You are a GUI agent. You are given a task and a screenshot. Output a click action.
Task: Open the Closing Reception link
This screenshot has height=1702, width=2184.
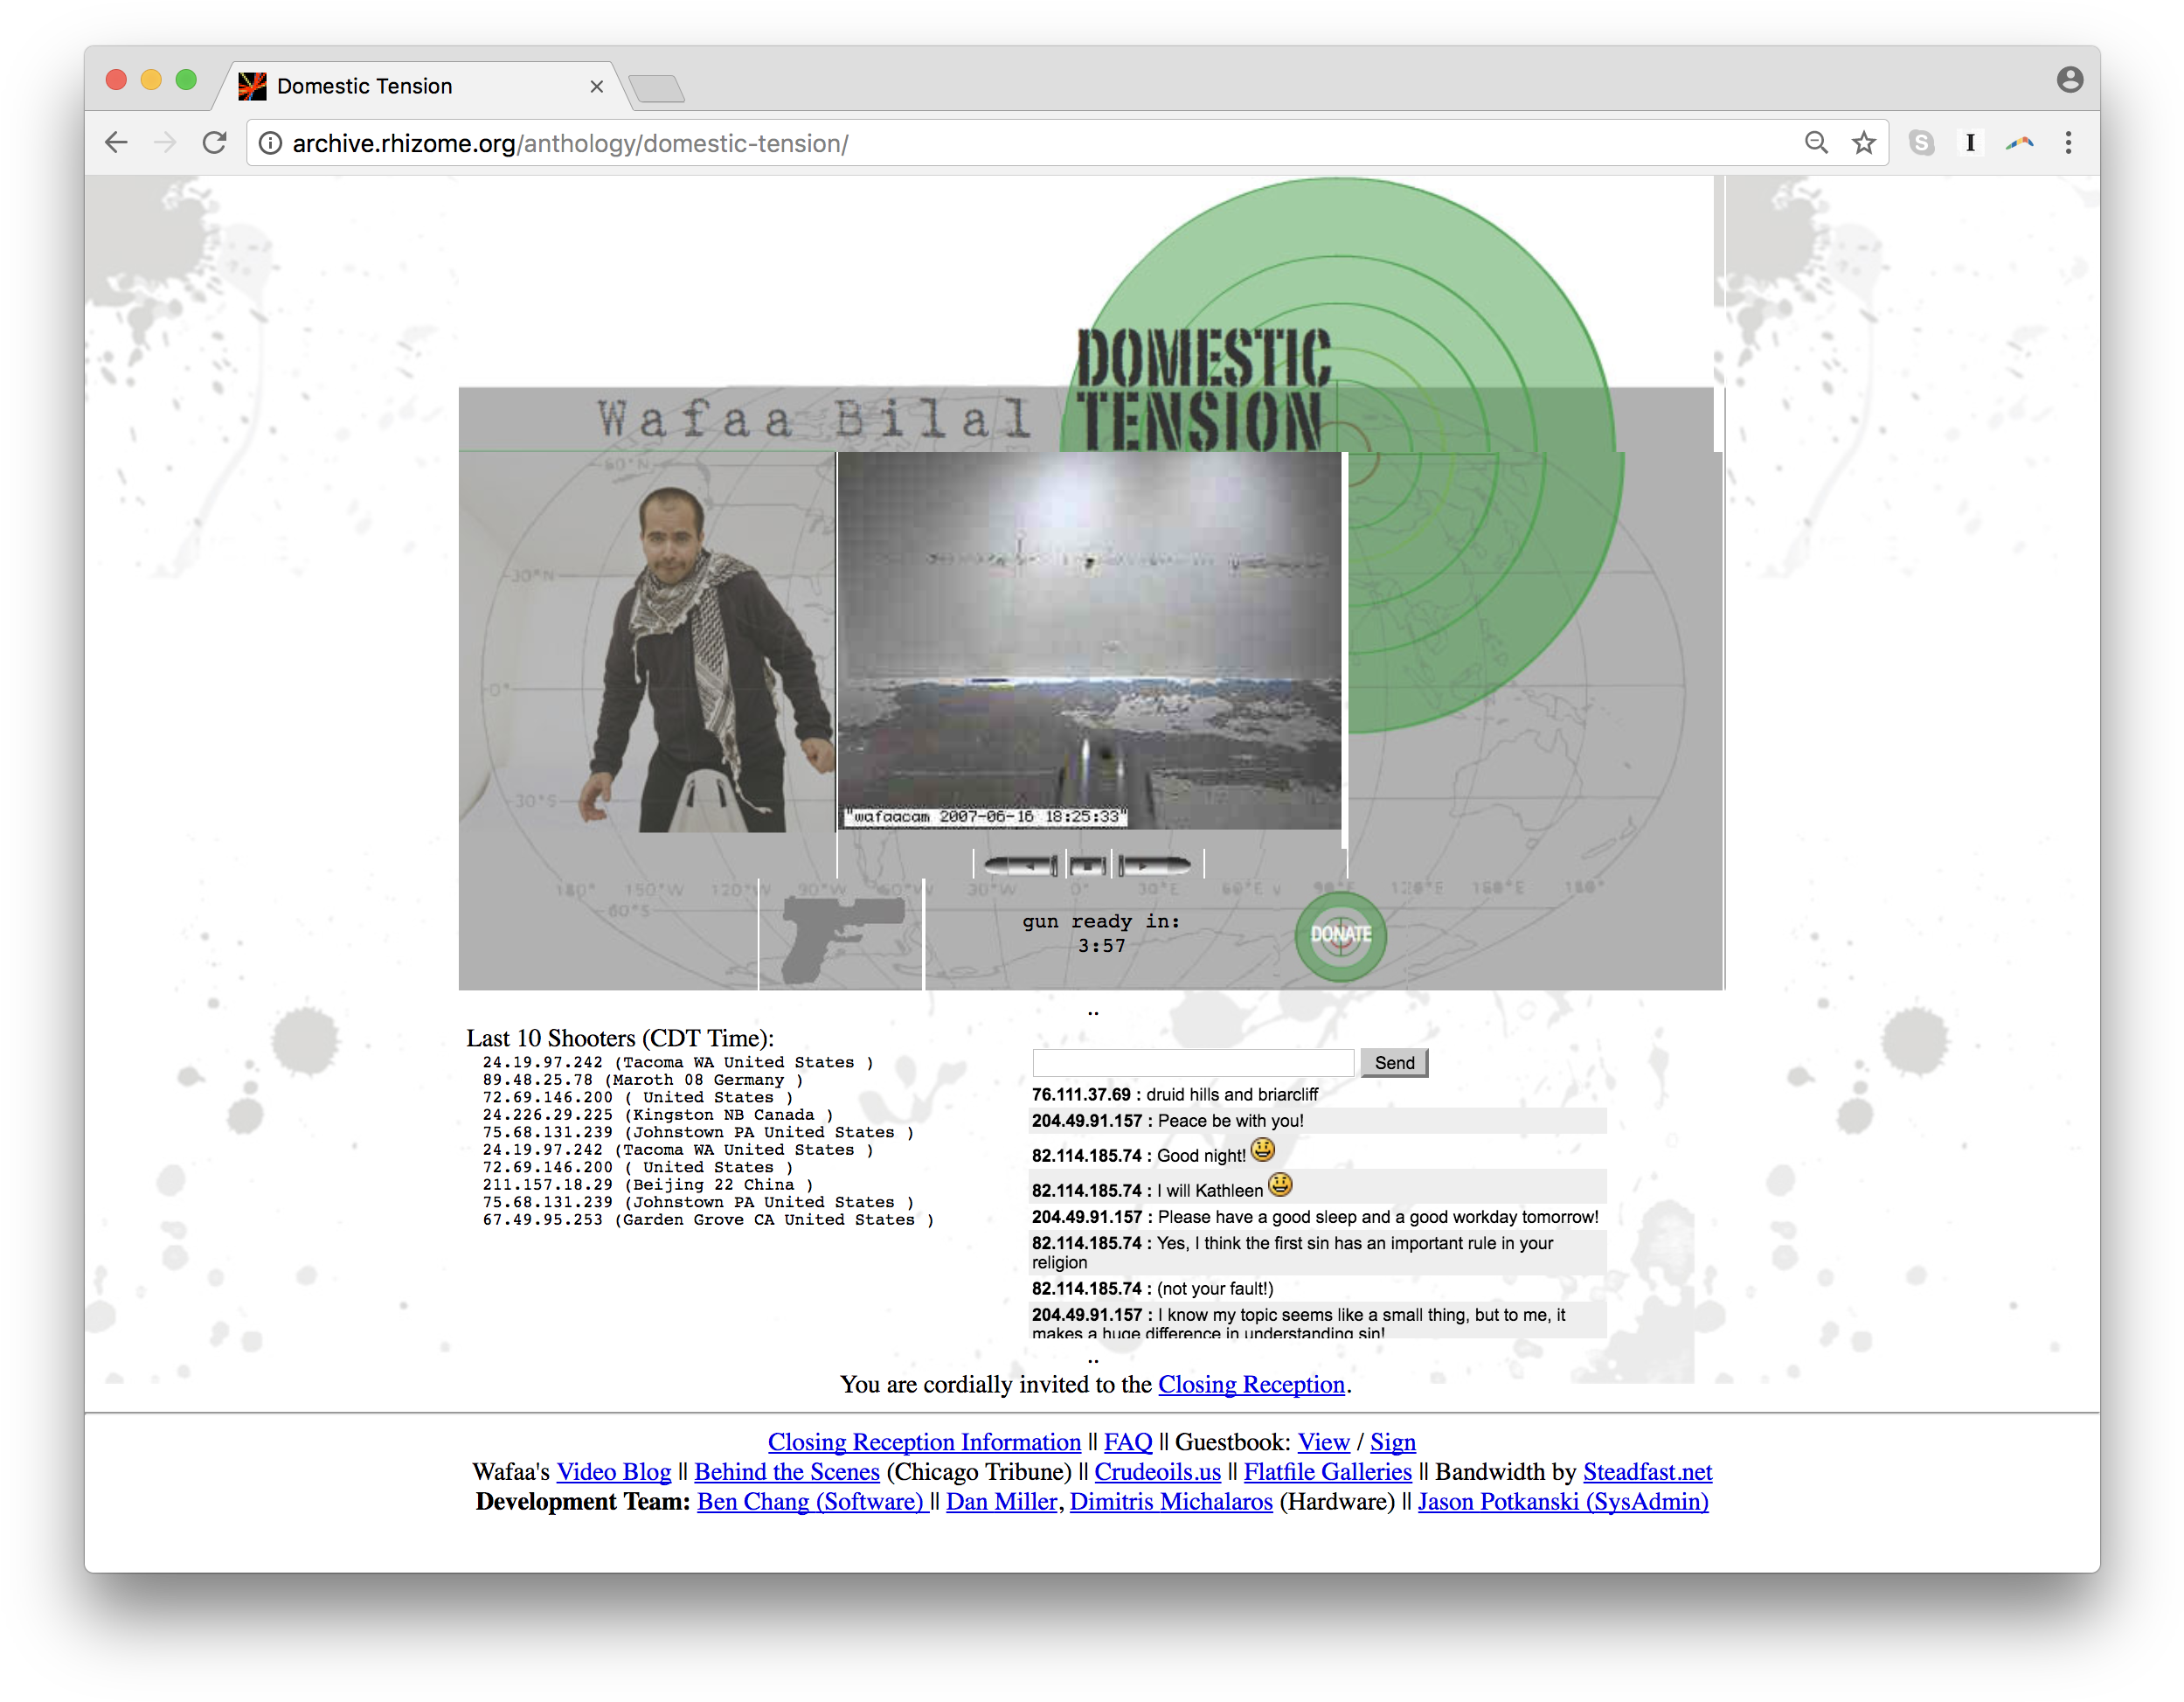pos(1251,1385)
